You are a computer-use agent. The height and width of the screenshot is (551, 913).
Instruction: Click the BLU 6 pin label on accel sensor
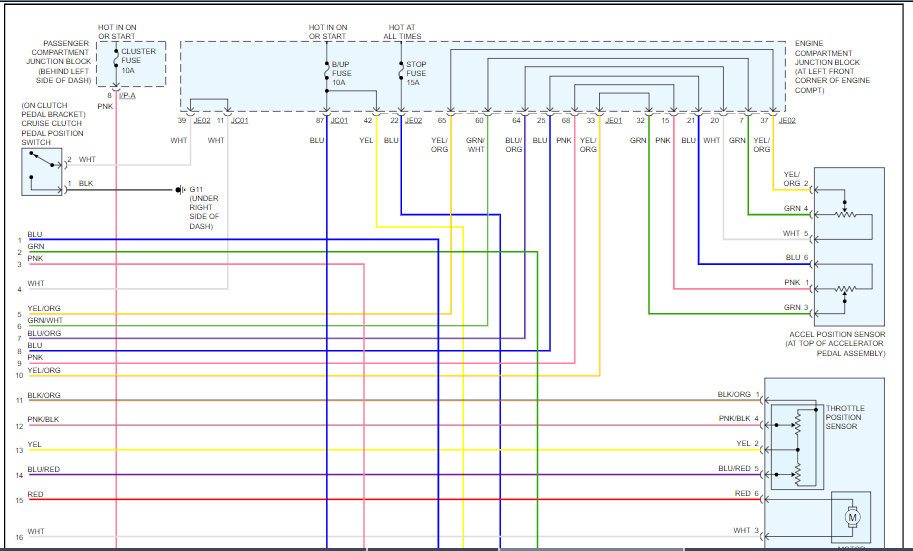point(797,257)
